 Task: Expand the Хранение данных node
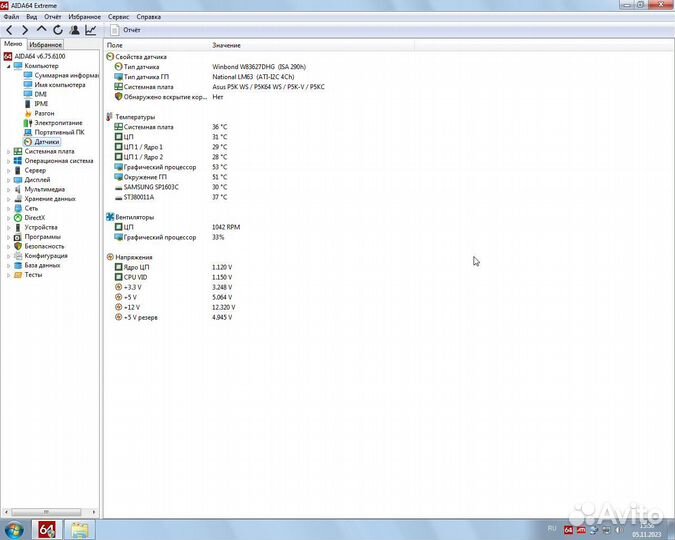[x=8, y=199]
